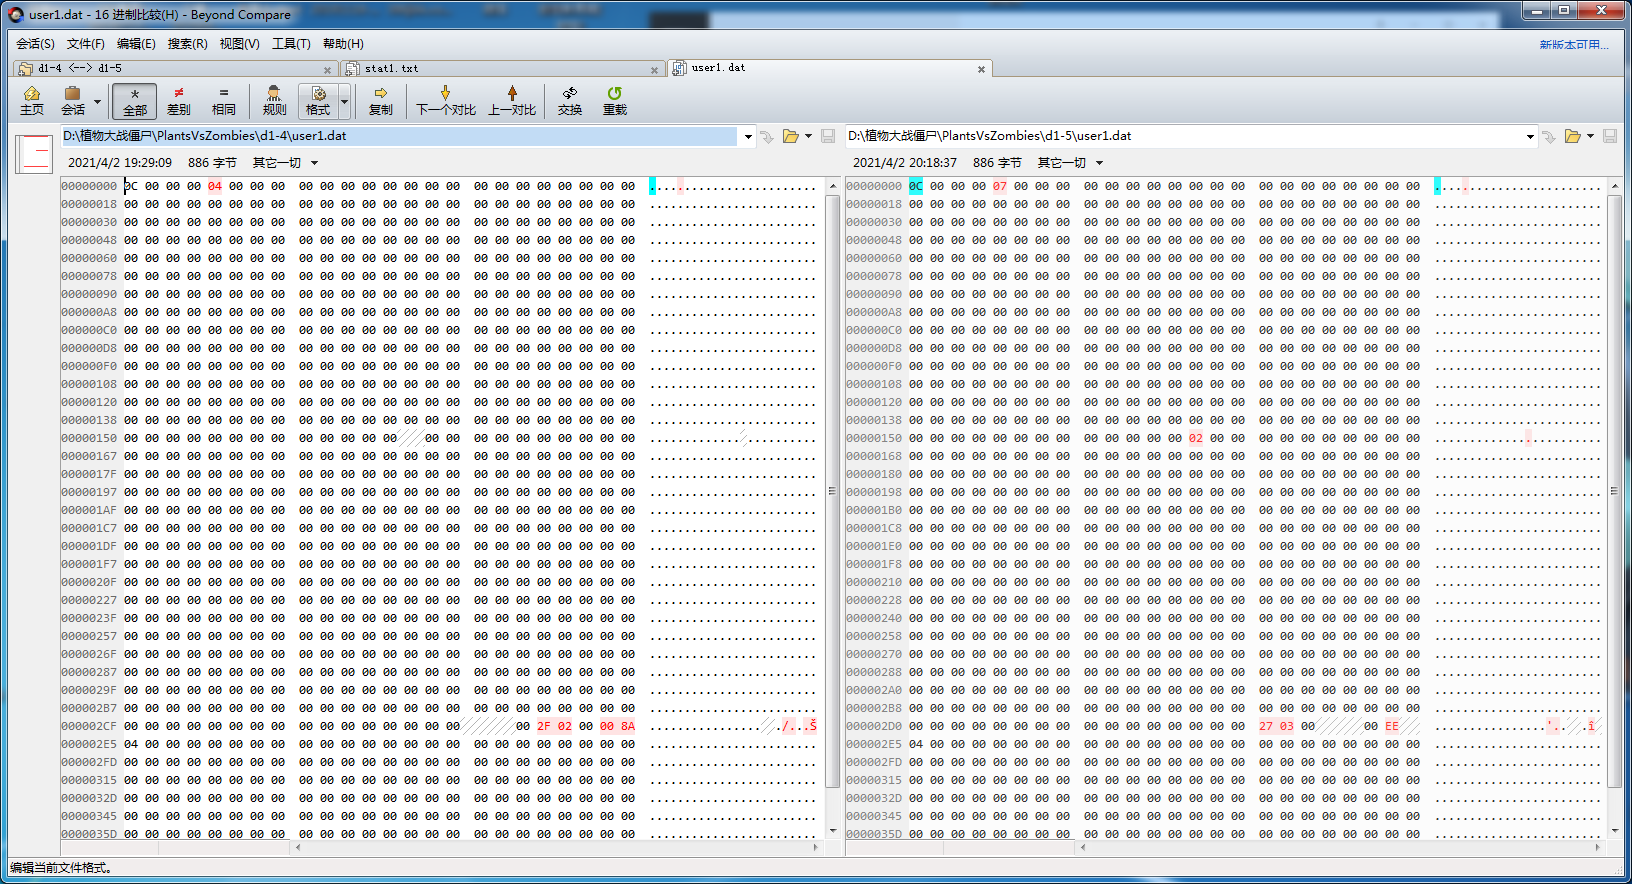
Task: Expand the left d1-4 path history dropdown
Action: (x=748, y=137)
